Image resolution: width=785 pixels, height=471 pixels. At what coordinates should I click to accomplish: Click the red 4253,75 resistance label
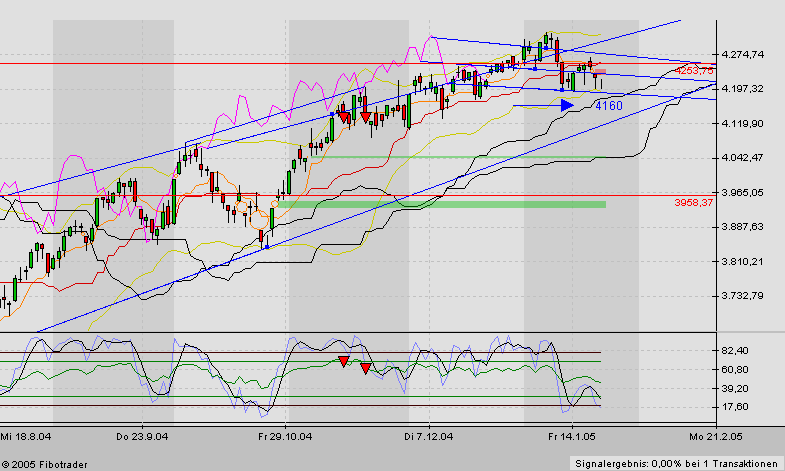[693, 71]
